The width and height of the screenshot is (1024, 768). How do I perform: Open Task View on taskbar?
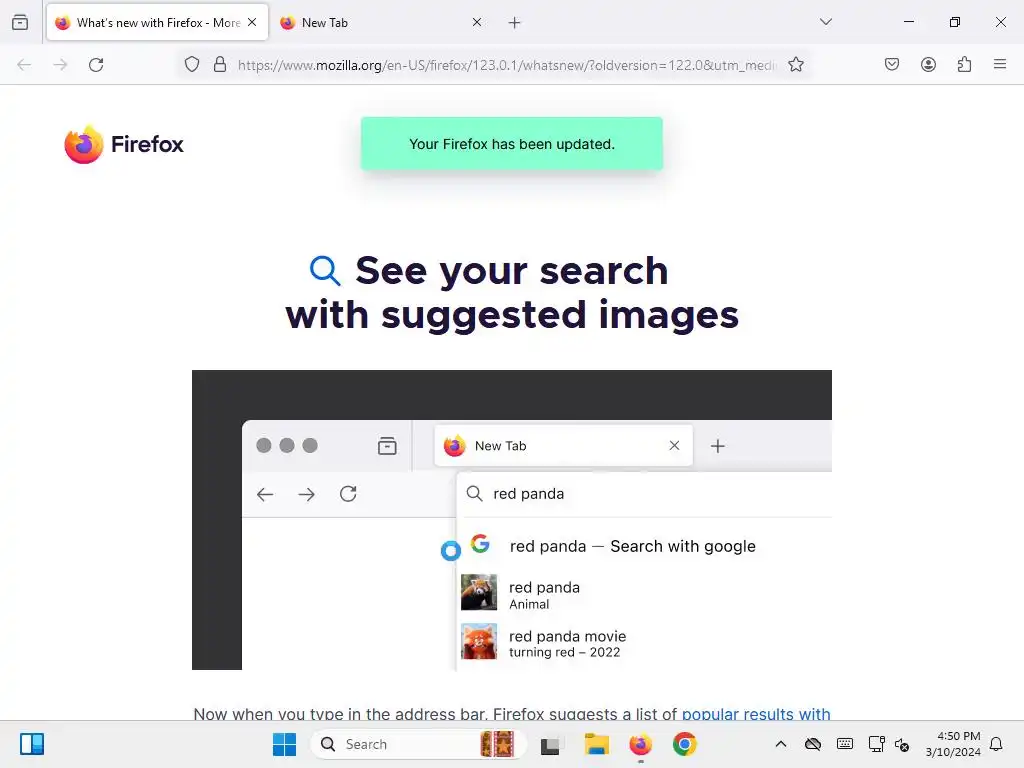[552, 744]
